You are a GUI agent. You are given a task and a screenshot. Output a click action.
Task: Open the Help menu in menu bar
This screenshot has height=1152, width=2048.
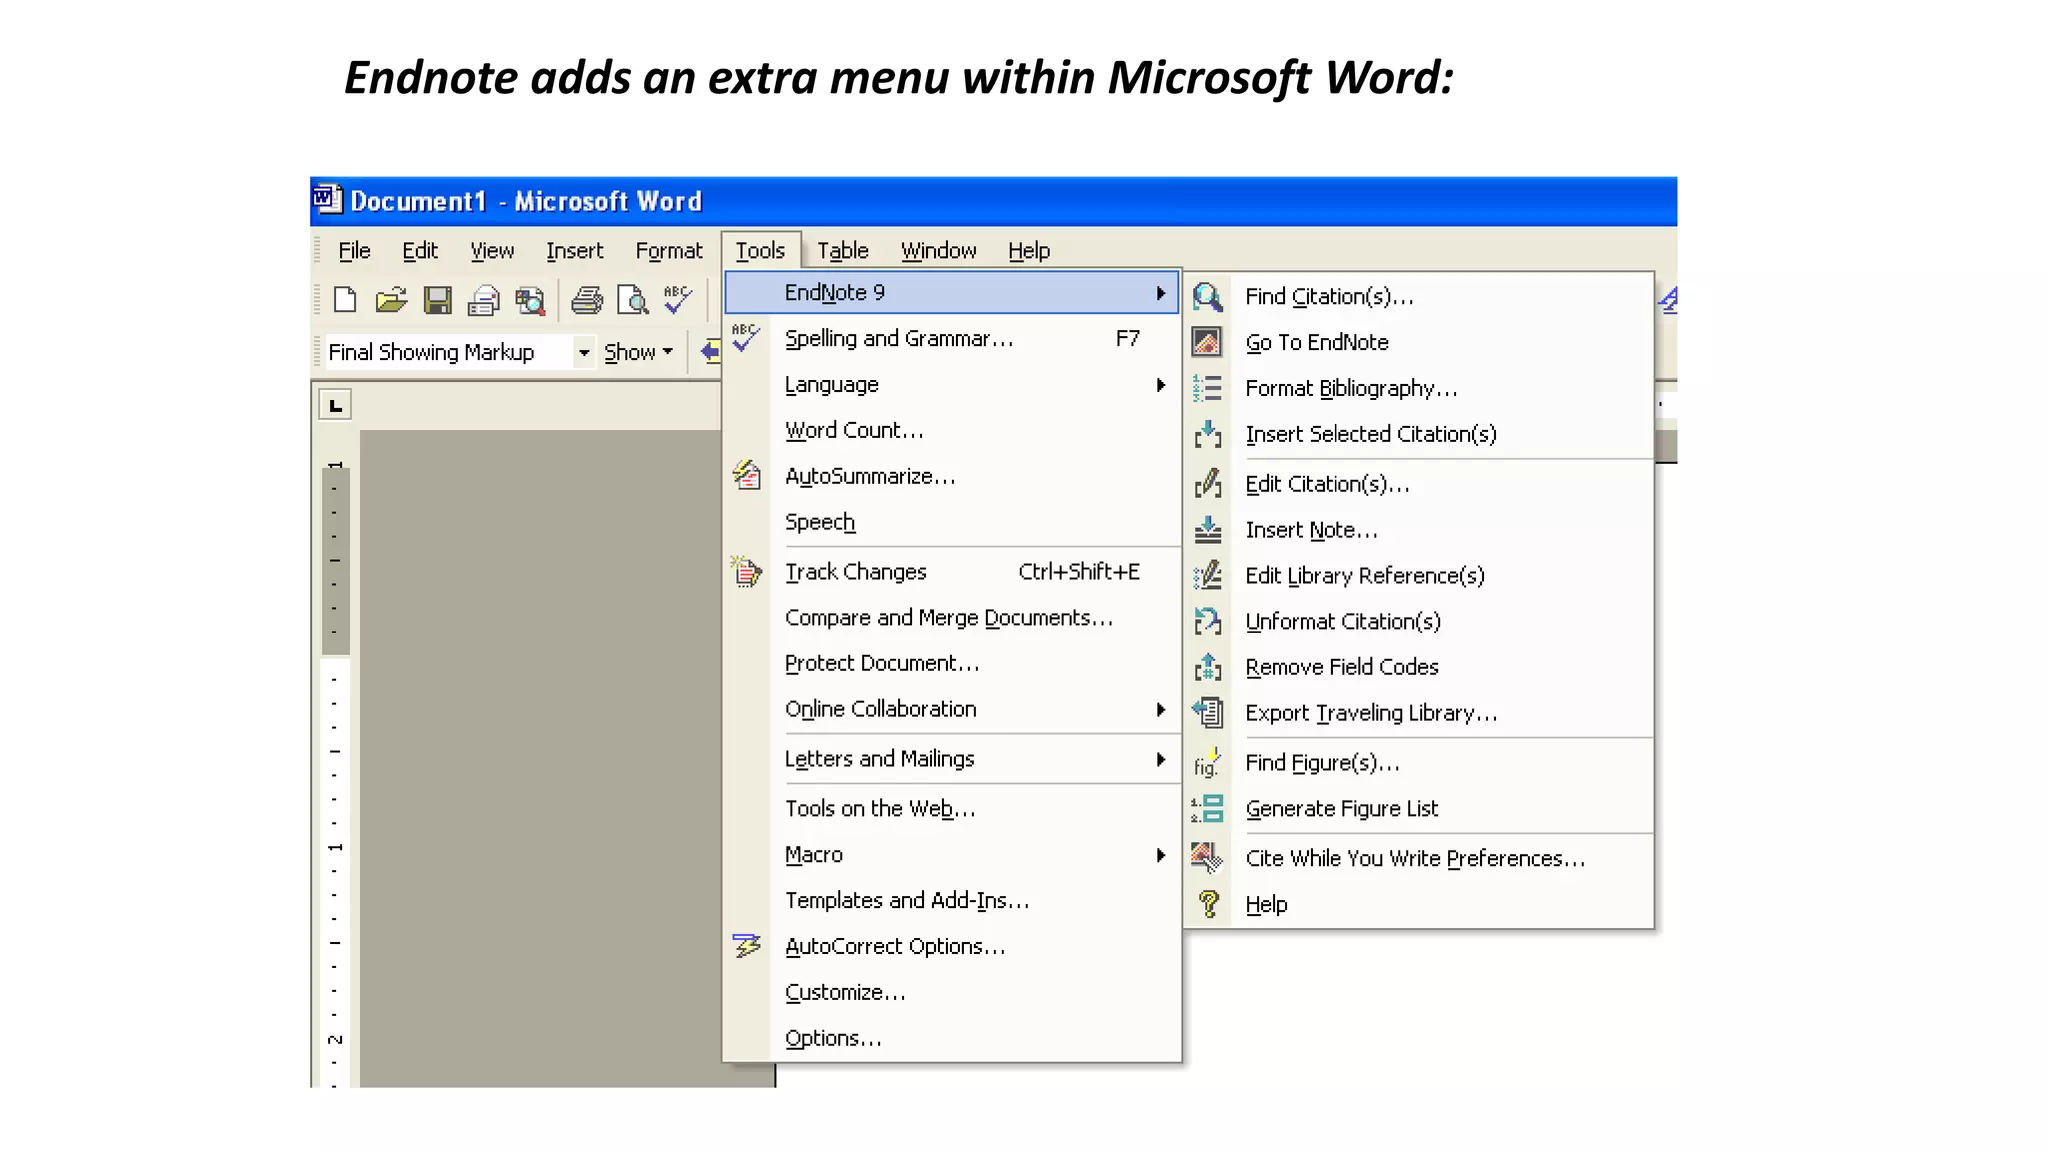[x=1028, y=251]
